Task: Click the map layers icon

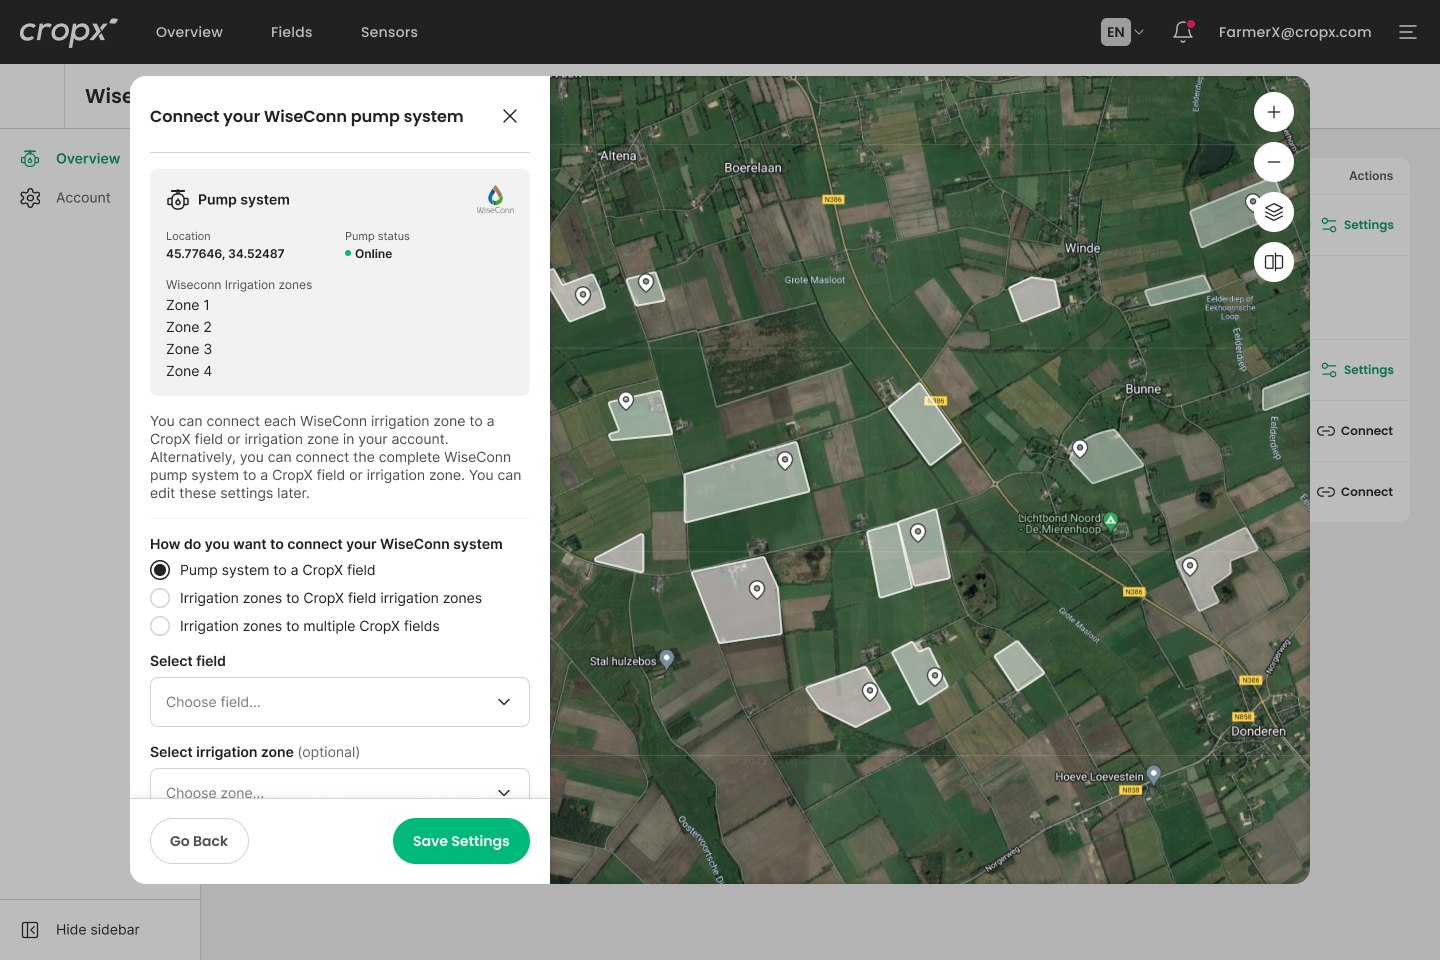Action: 1273,212
